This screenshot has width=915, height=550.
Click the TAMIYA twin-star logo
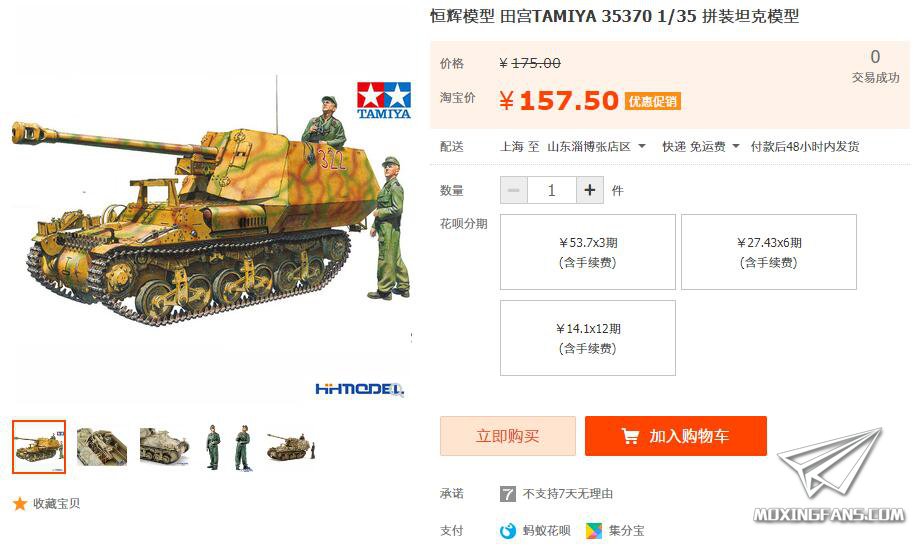coord(384,100)
